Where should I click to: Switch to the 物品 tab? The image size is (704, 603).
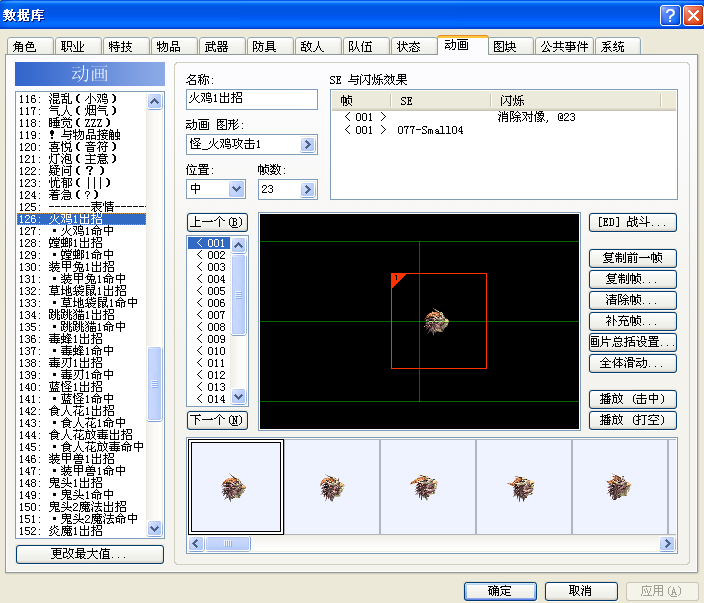174,46
